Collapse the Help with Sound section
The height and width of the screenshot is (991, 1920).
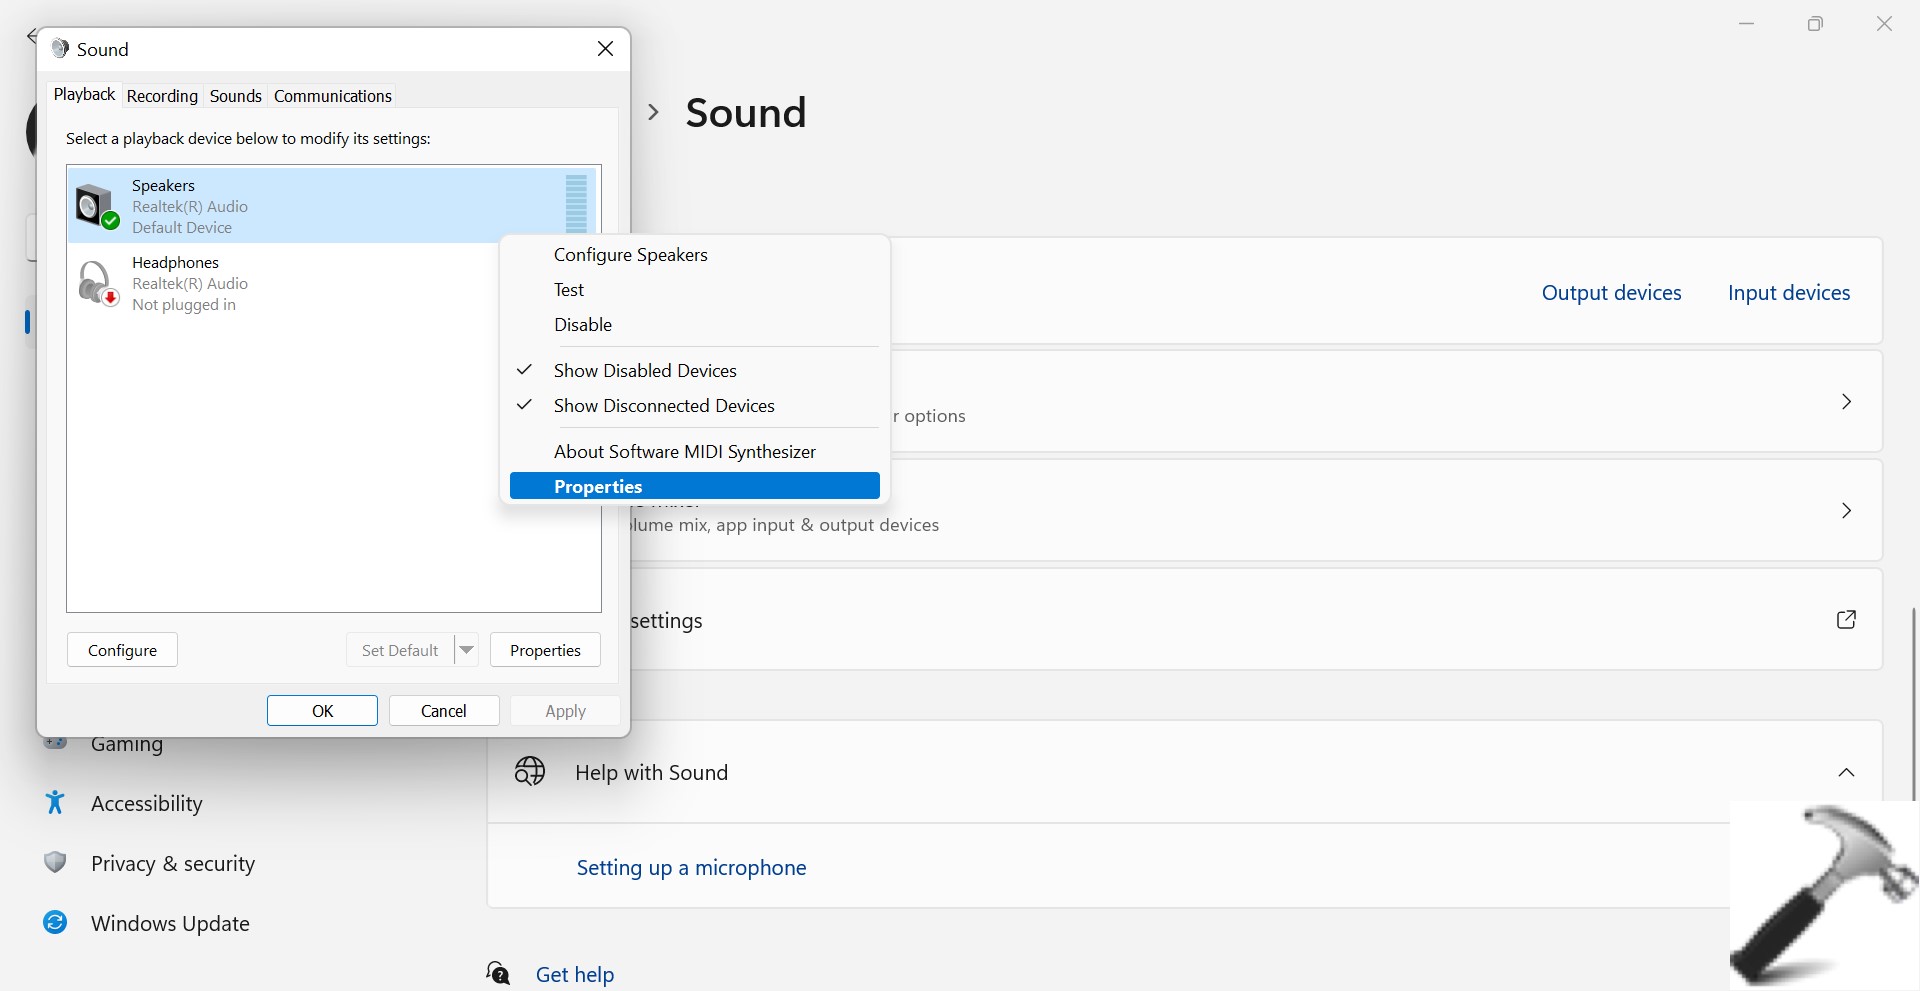click(1846, 772)
